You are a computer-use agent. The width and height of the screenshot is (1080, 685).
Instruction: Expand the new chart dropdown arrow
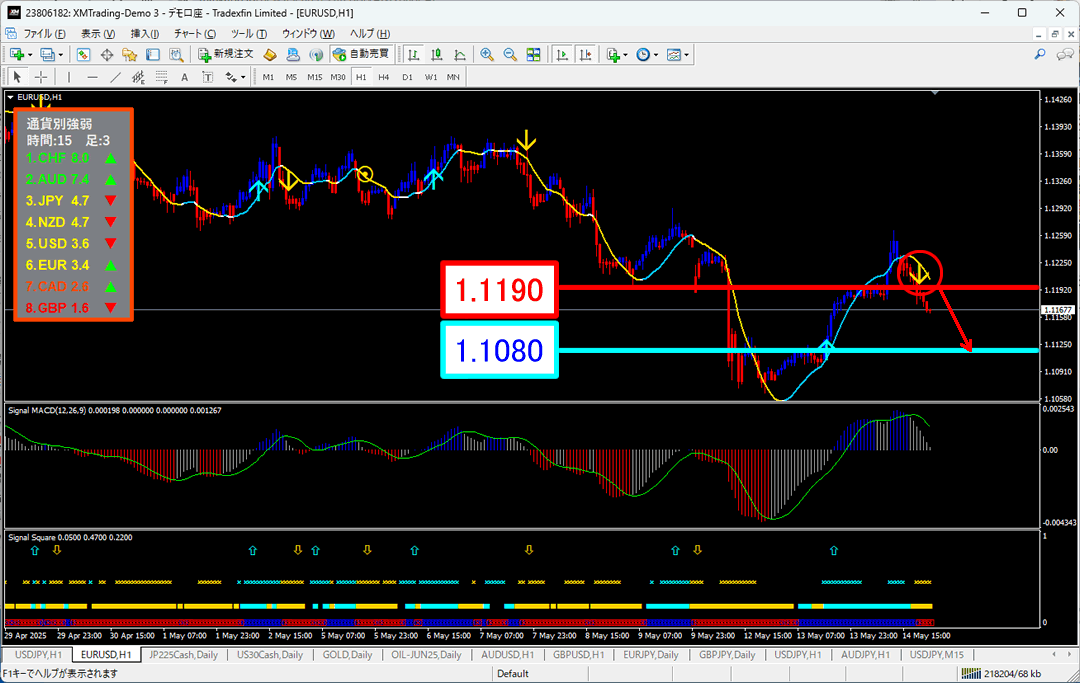30,55
